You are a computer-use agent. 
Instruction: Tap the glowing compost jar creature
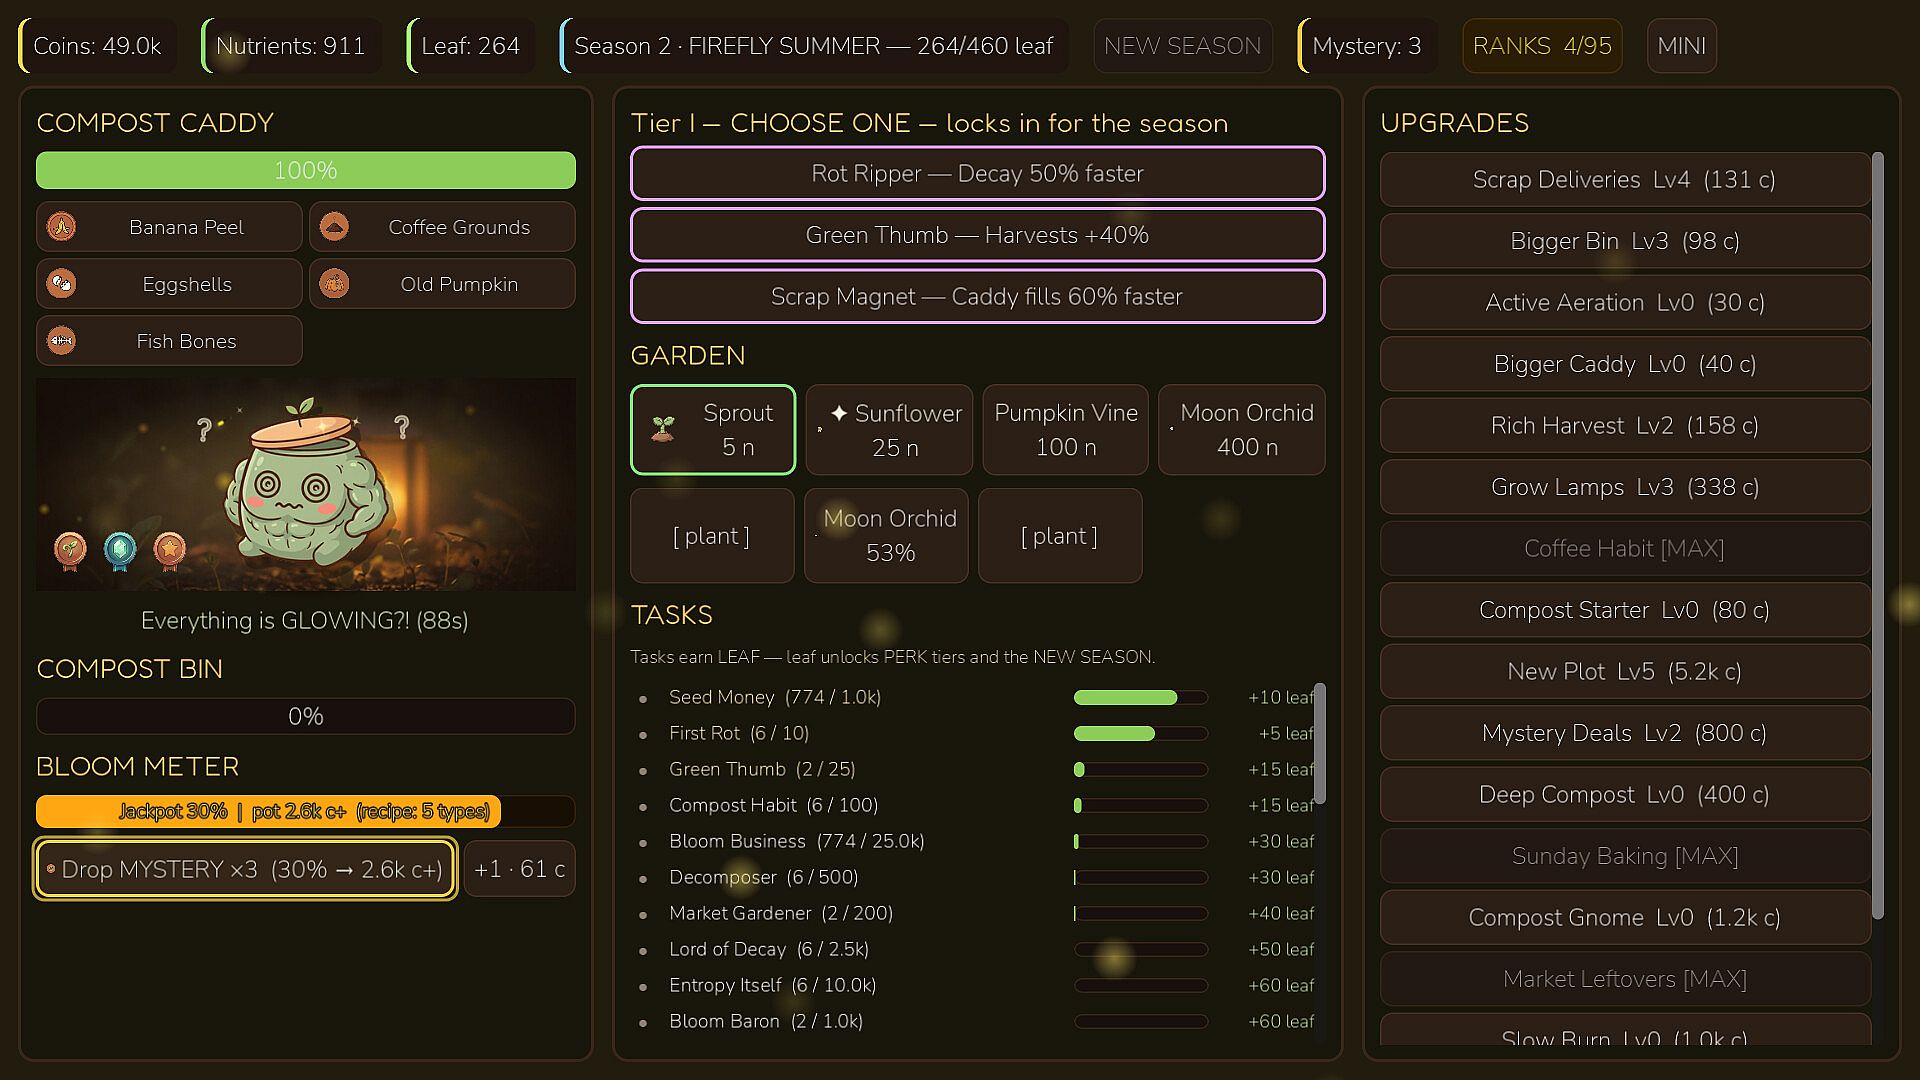[305, 483]
